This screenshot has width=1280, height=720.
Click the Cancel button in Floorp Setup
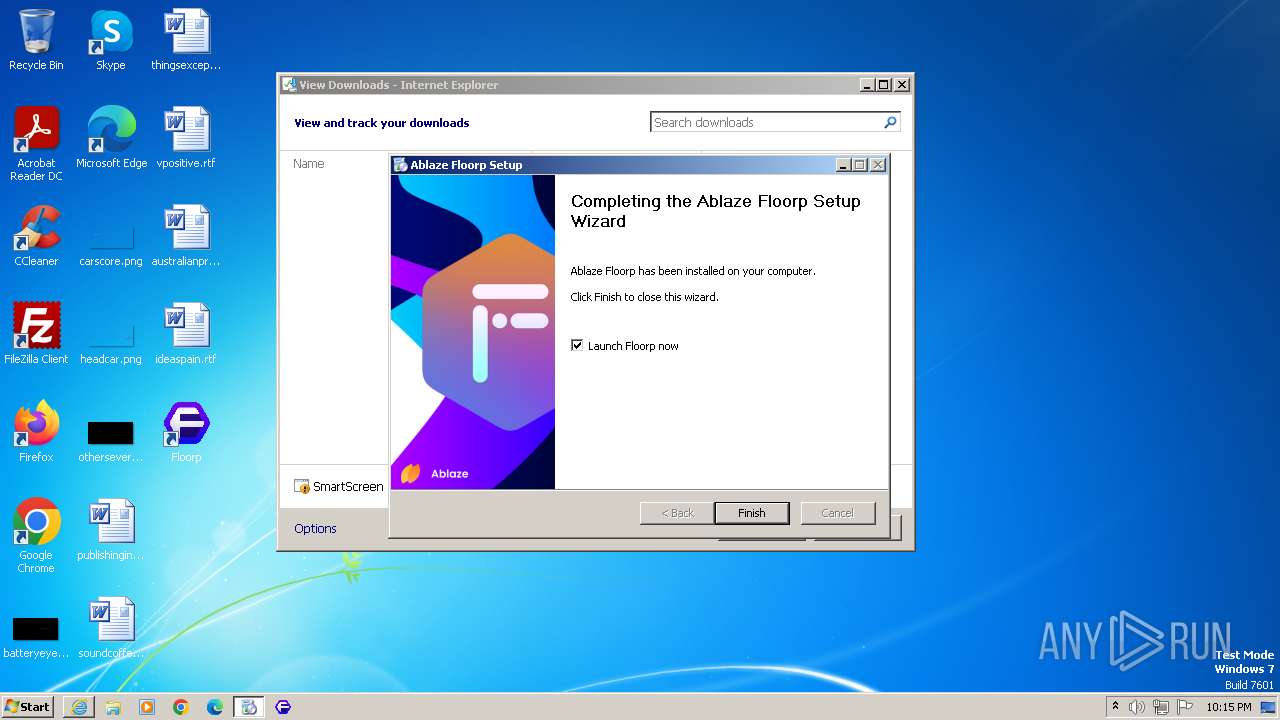(x=838, y=513)
